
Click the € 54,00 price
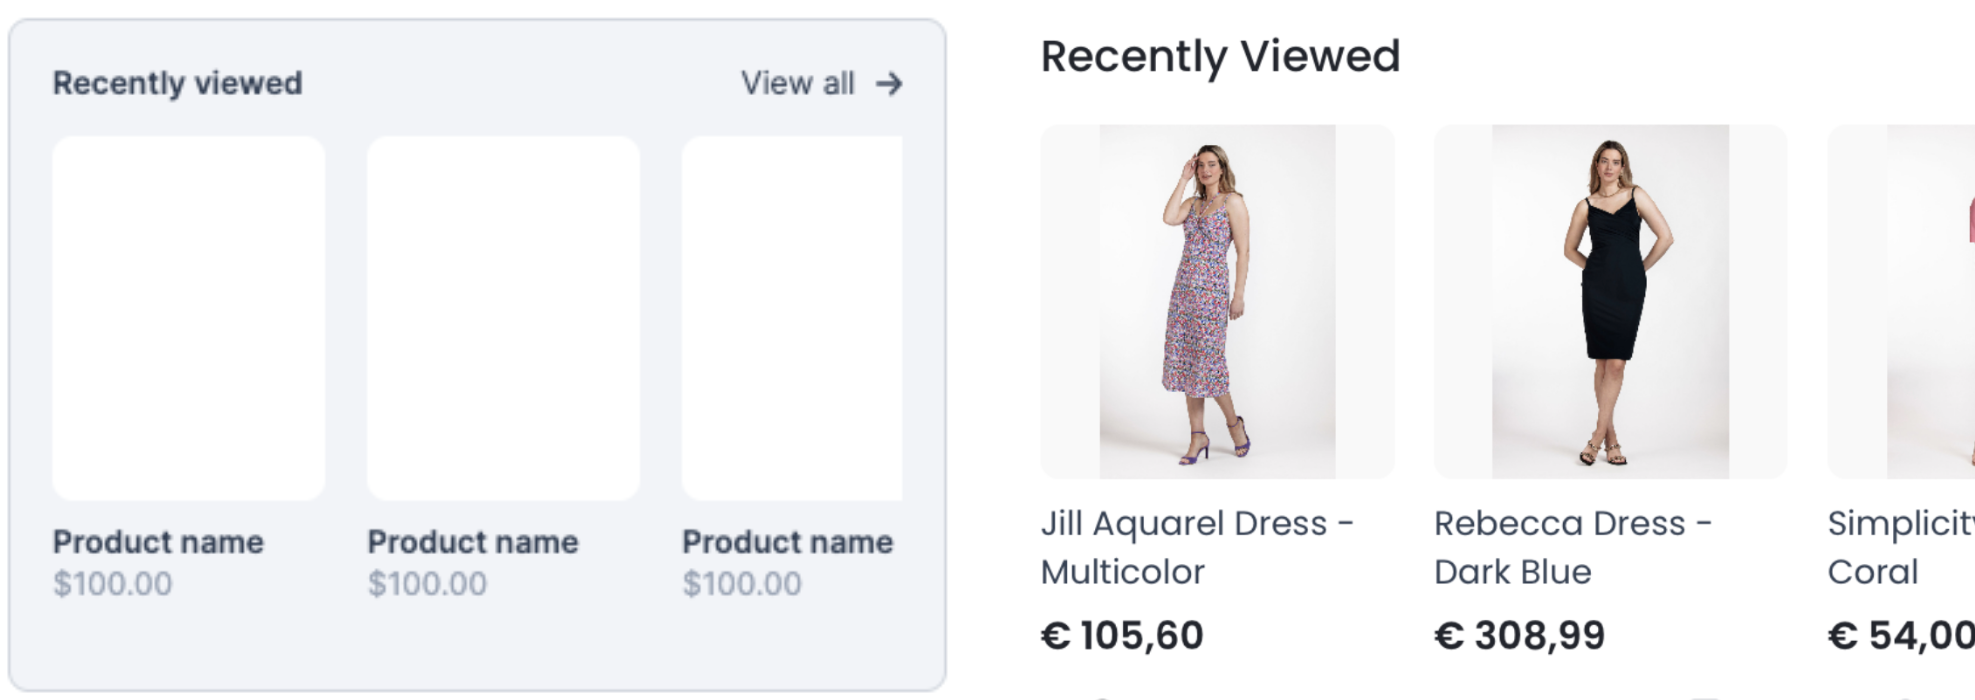(x=1900, y=636)
